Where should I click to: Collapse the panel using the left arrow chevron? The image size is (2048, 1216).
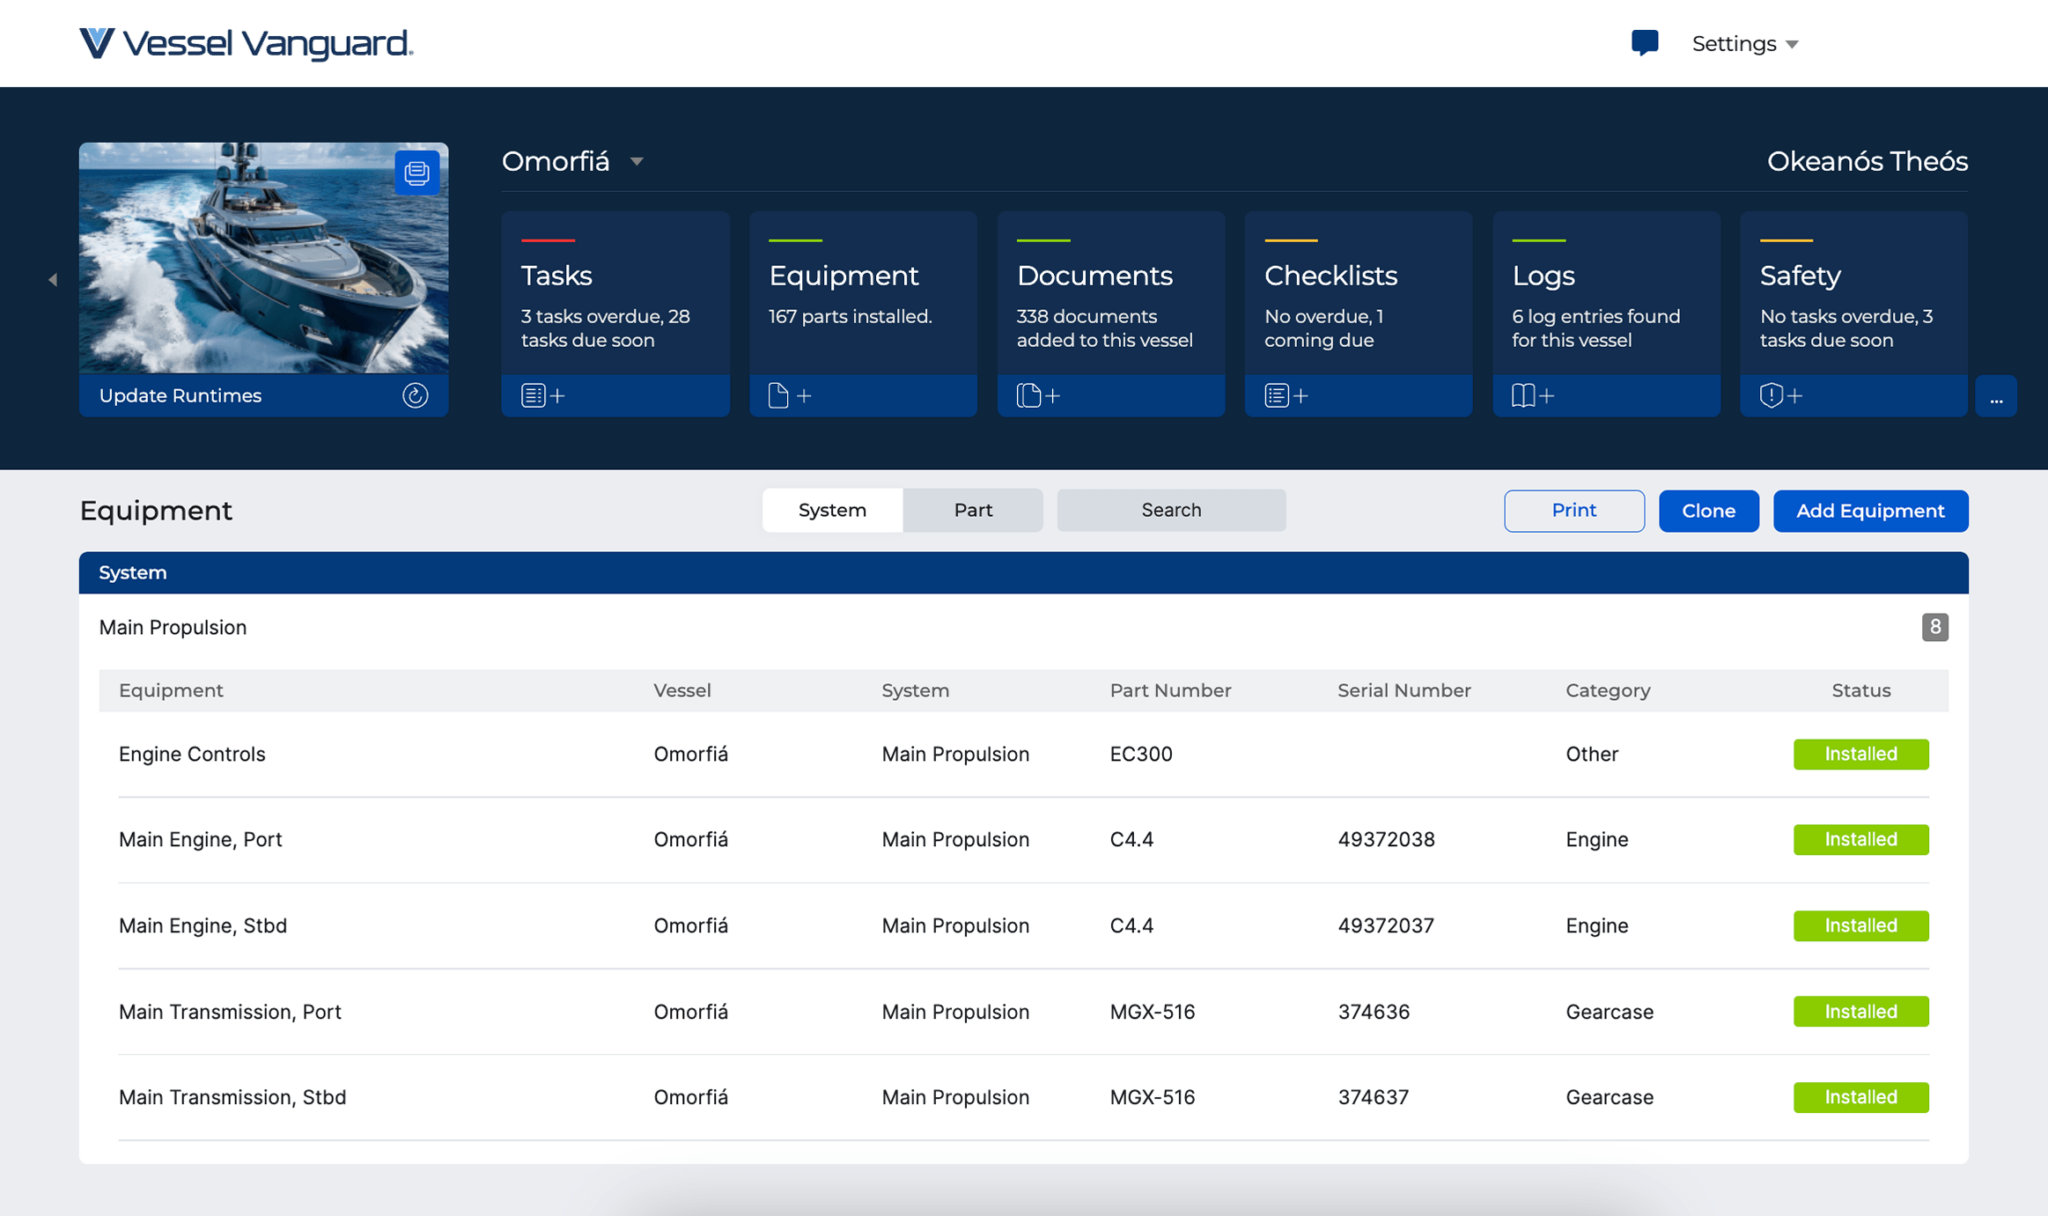click(x=52, y=280)
